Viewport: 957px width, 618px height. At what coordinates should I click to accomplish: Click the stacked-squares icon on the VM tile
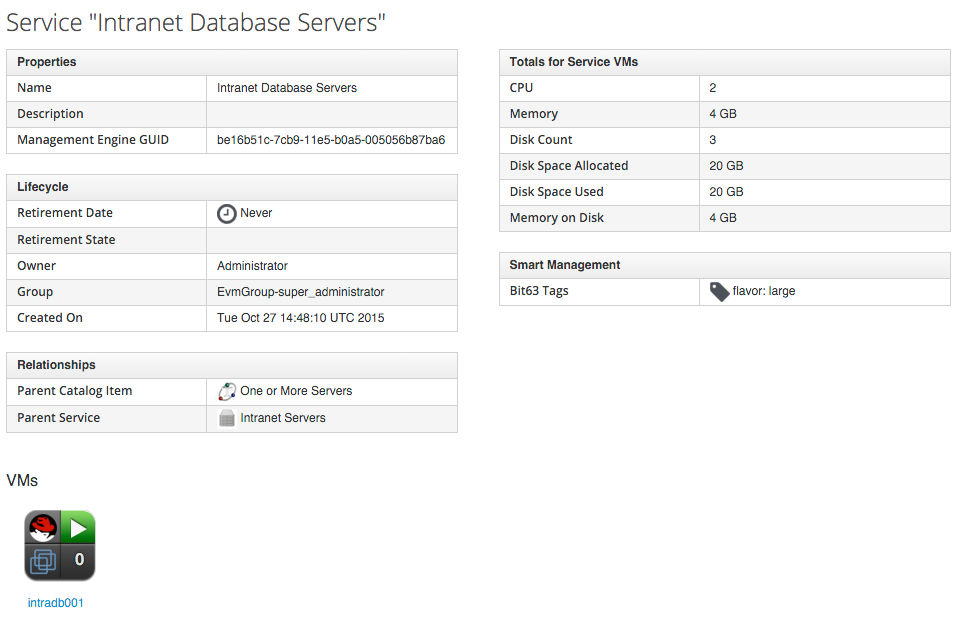click(43, 561)
